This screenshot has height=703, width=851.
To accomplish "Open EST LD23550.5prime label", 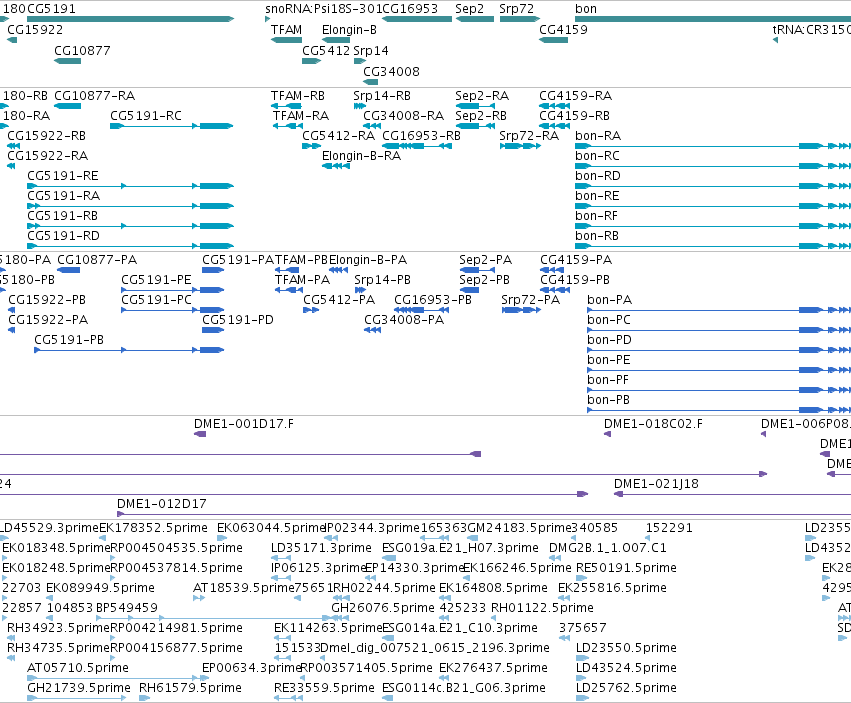I will pyautogui.click(x=626, y=648).
